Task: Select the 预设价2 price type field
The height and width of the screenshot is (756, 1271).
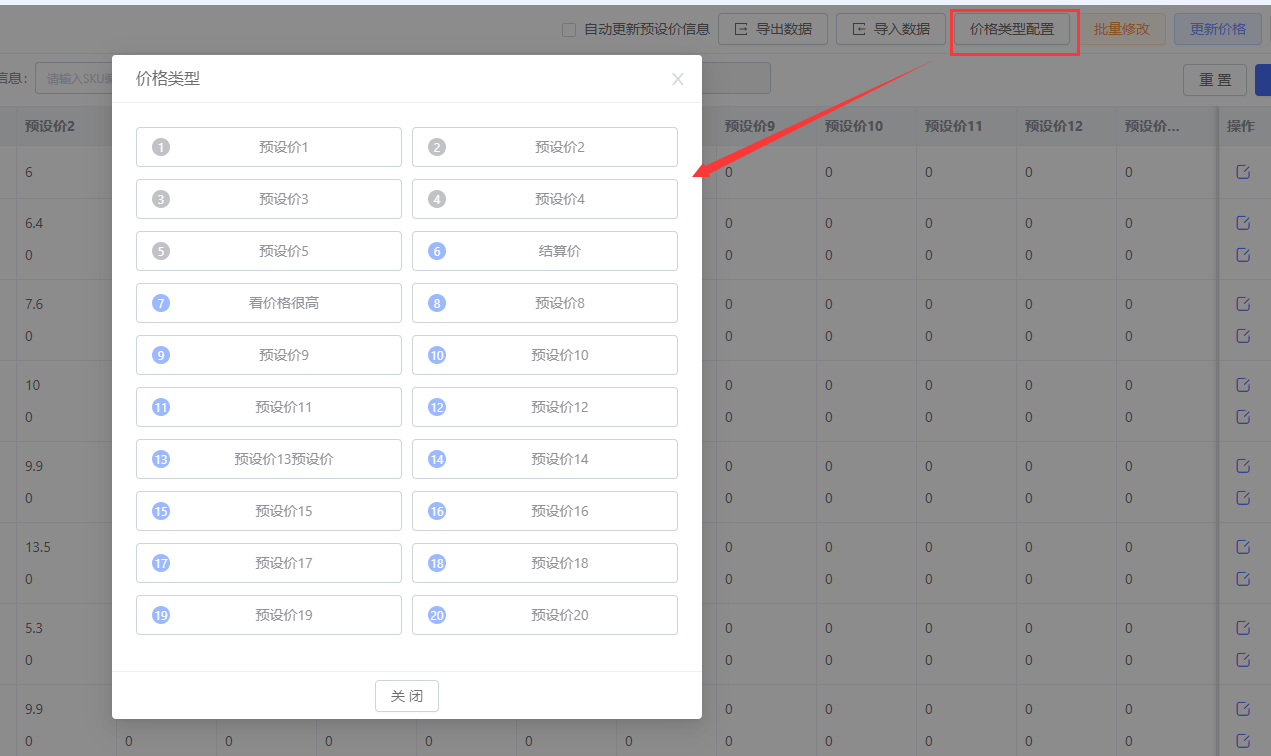Action: pyautogui.click(x=545, y=147)
